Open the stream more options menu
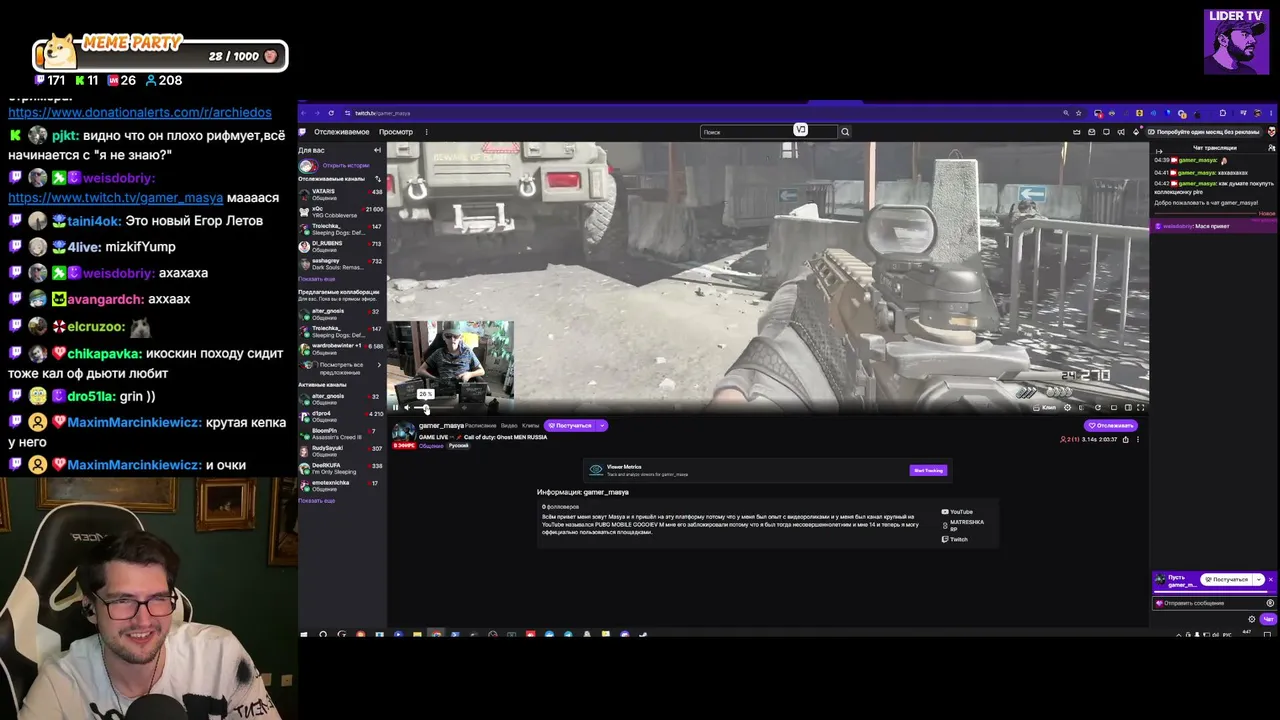 (x=1137, y=440)
